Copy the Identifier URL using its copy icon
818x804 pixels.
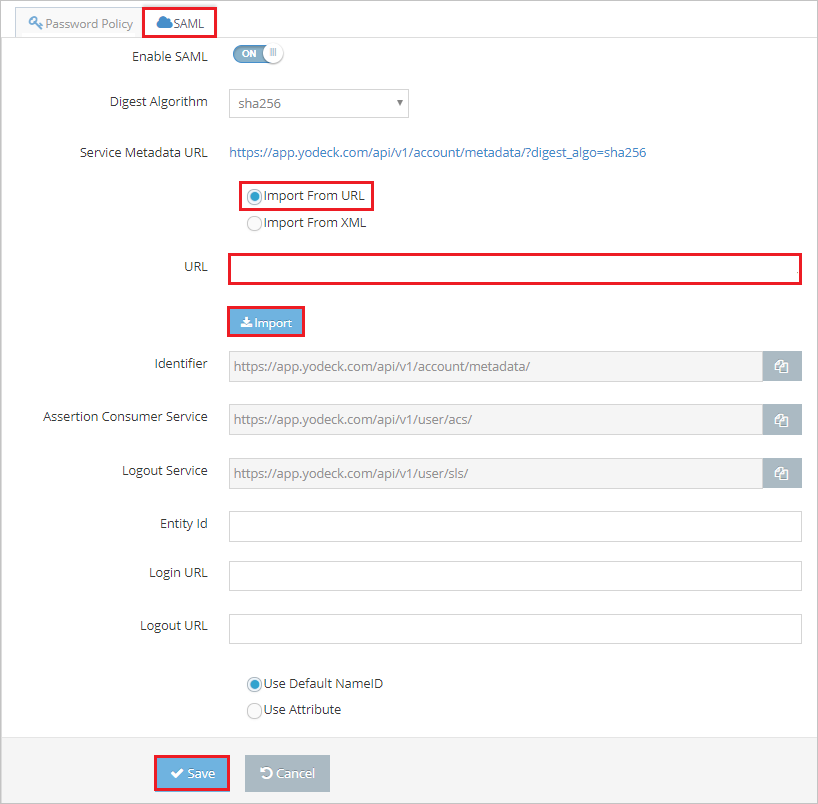point(782,366)
